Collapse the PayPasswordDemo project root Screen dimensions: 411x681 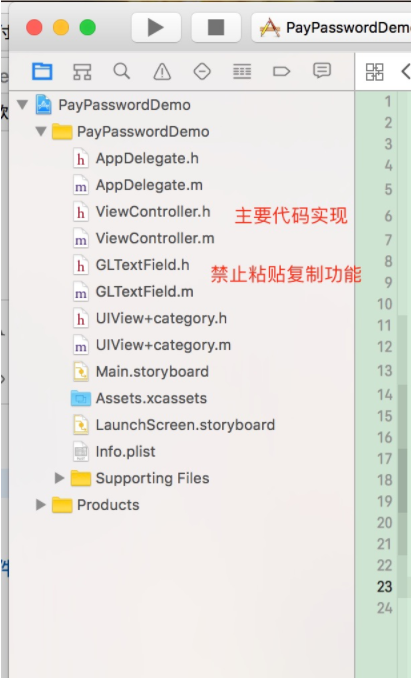click(22, 105)
